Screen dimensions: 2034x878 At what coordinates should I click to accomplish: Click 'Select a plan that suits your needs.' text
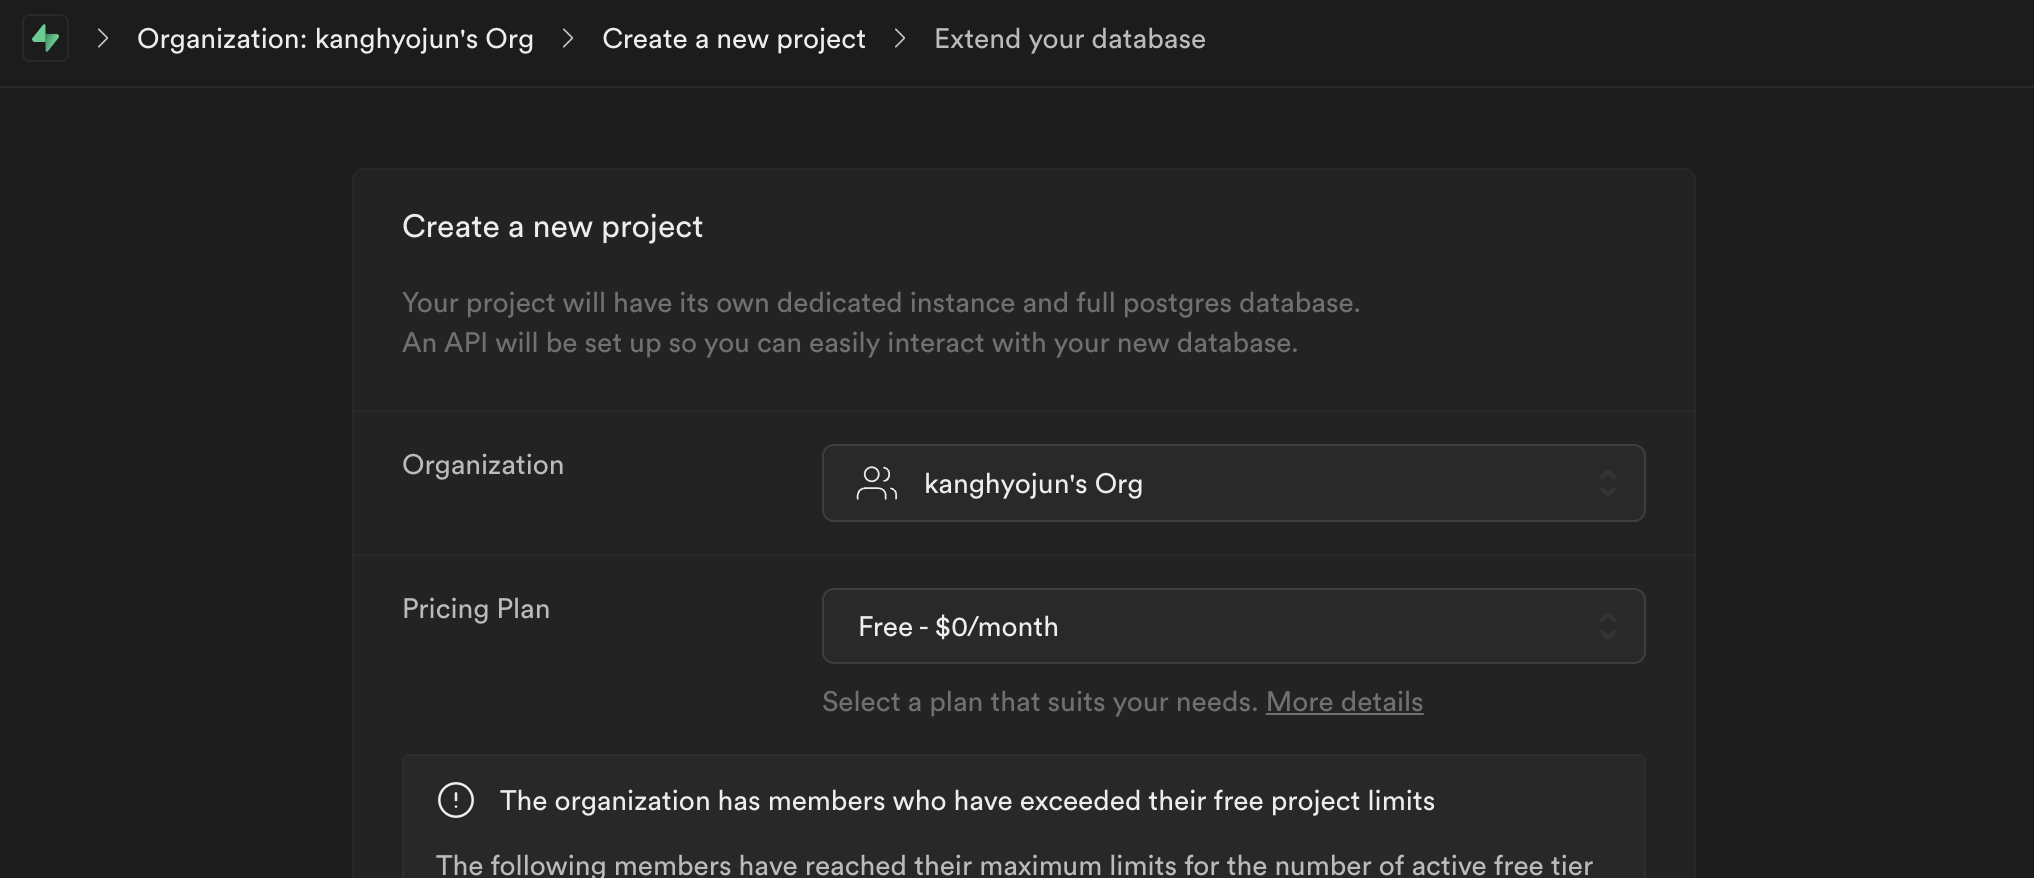1040,702
